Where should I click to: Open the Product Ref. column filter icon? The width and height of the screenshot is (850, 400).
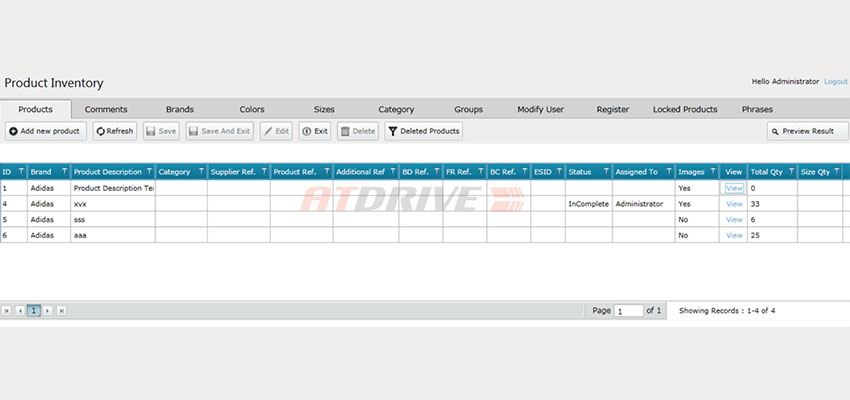pyautogui.click(x=326, y=172)
